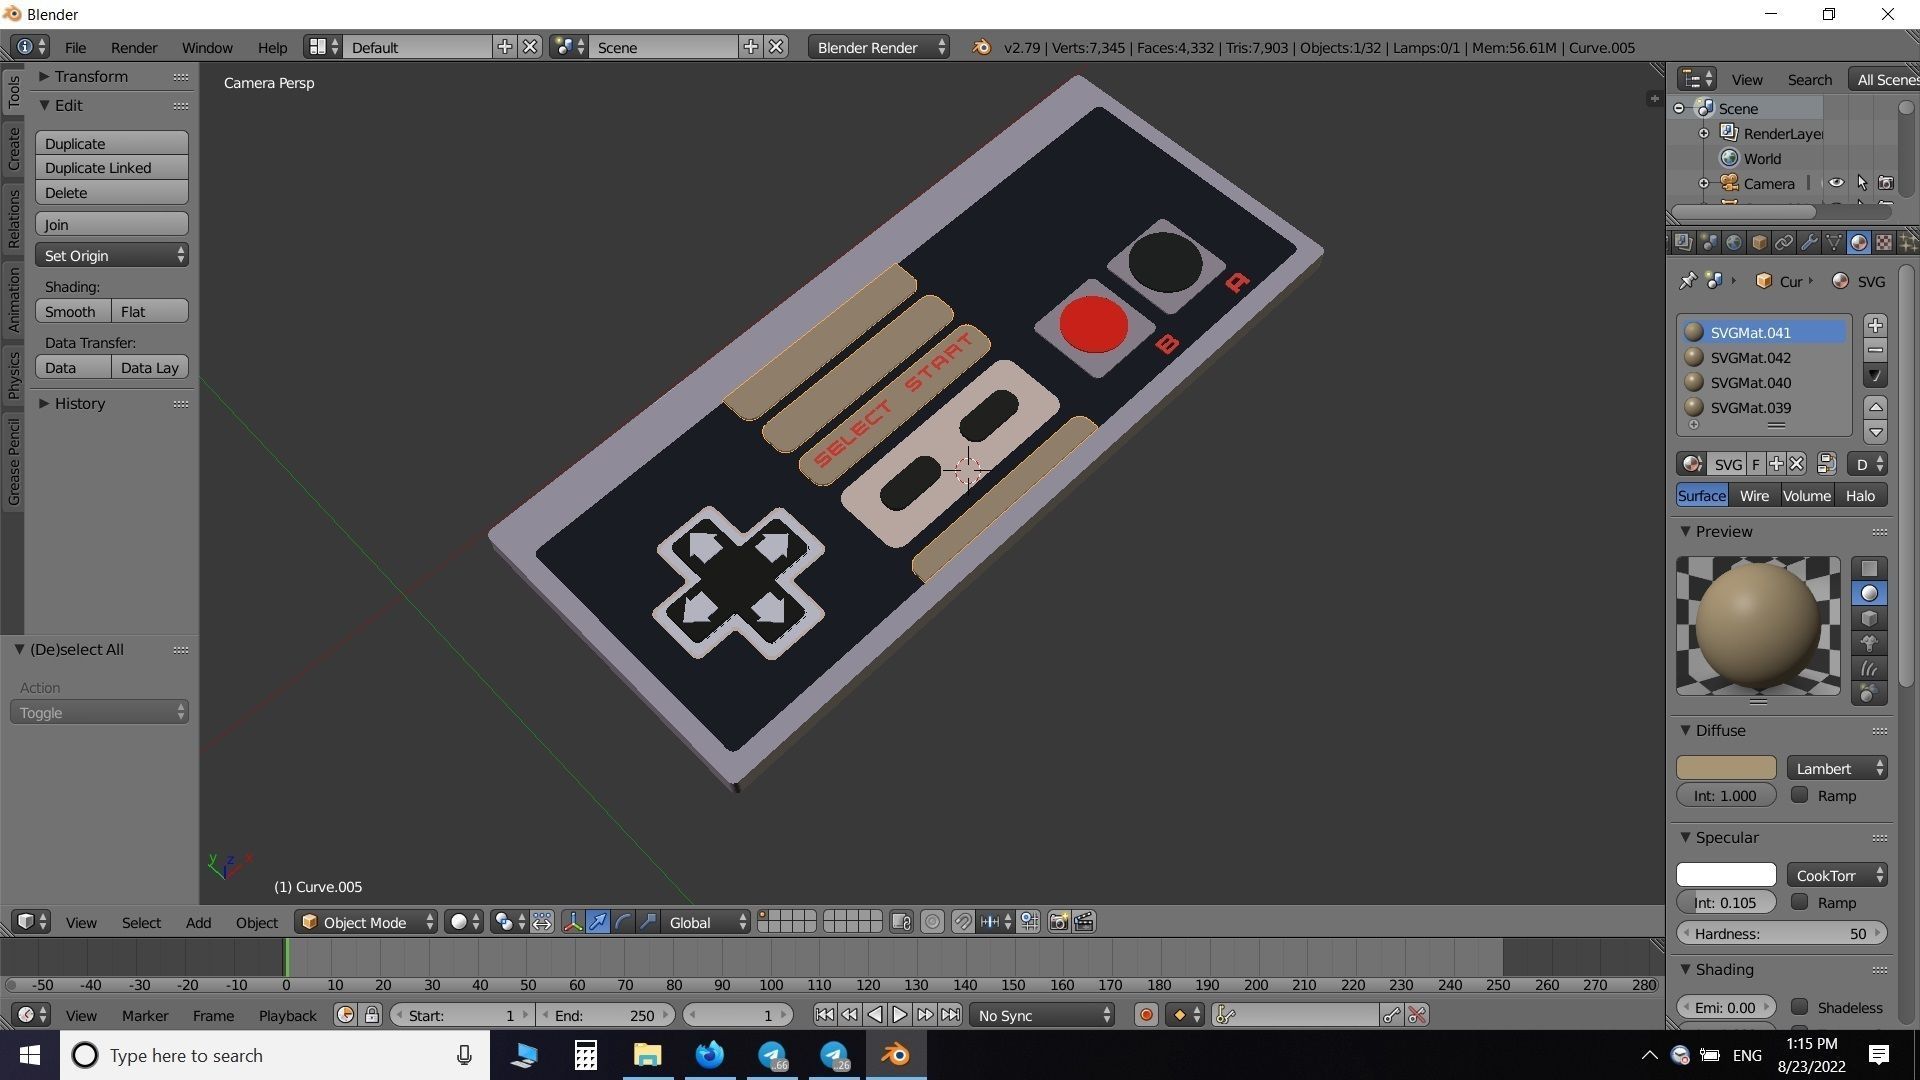Open the Window menu

(x=207, y=47)
